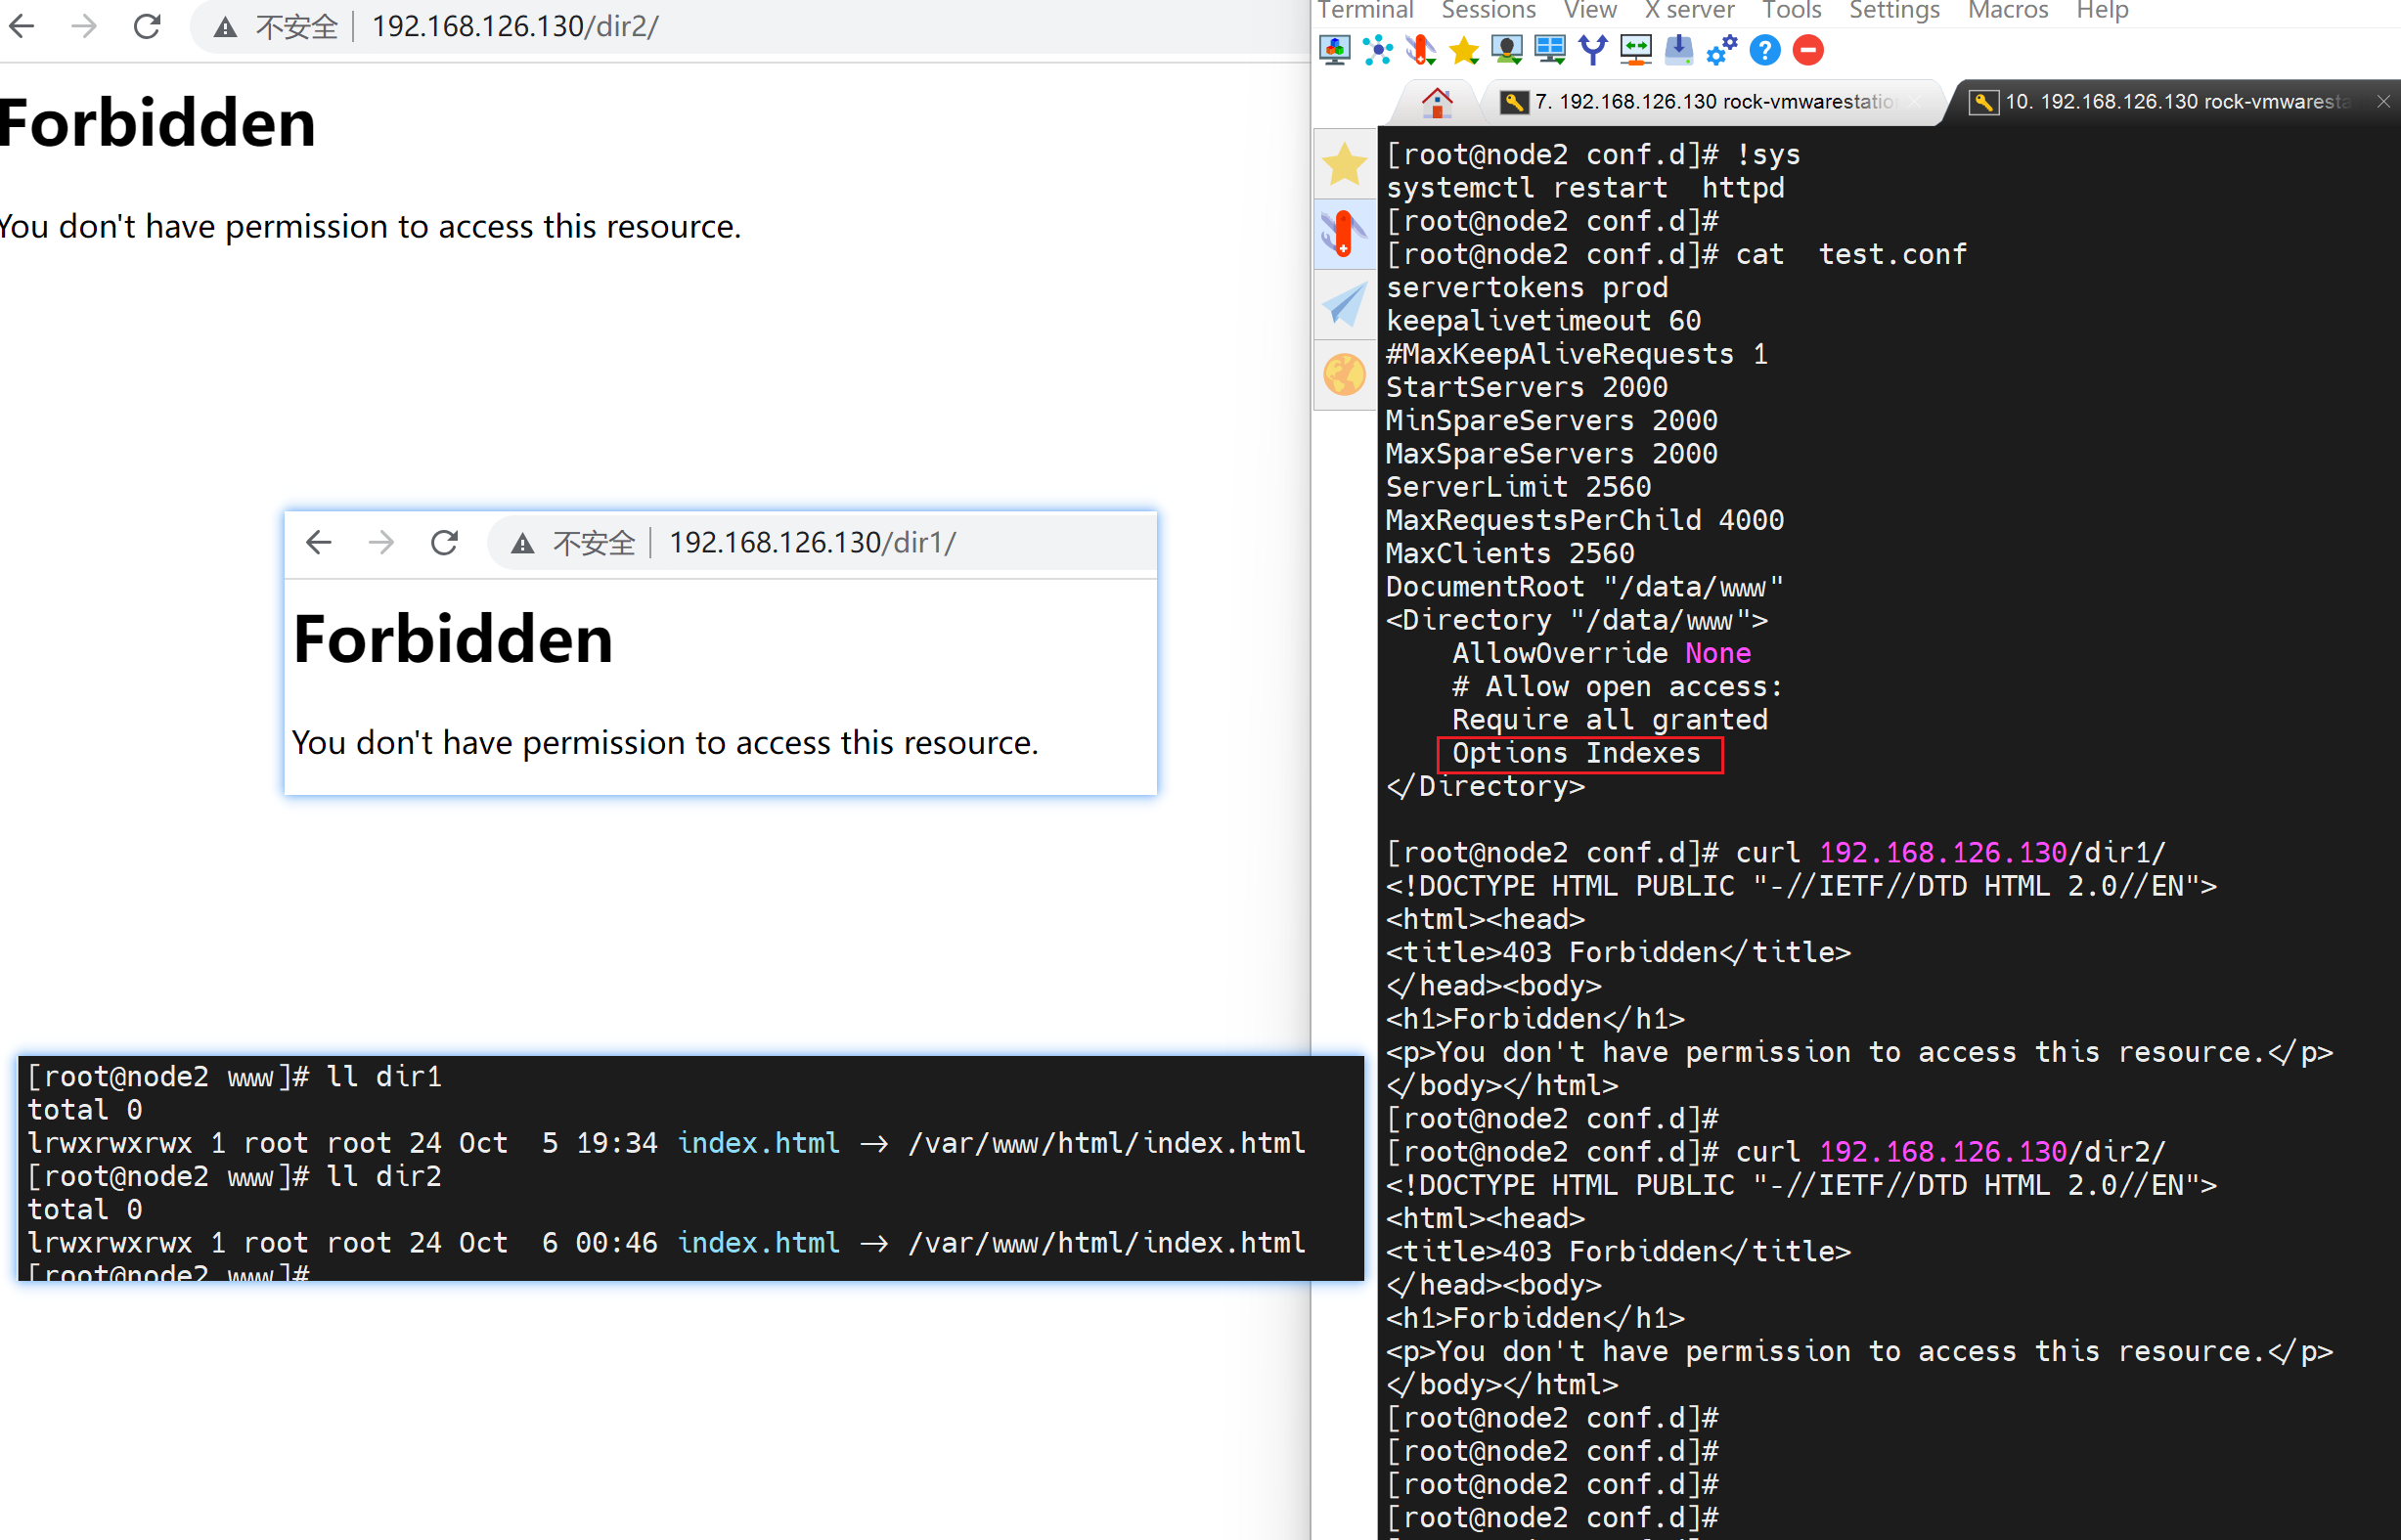Open the Tools swiss-knife toolbar icon

pos(1420,50)
